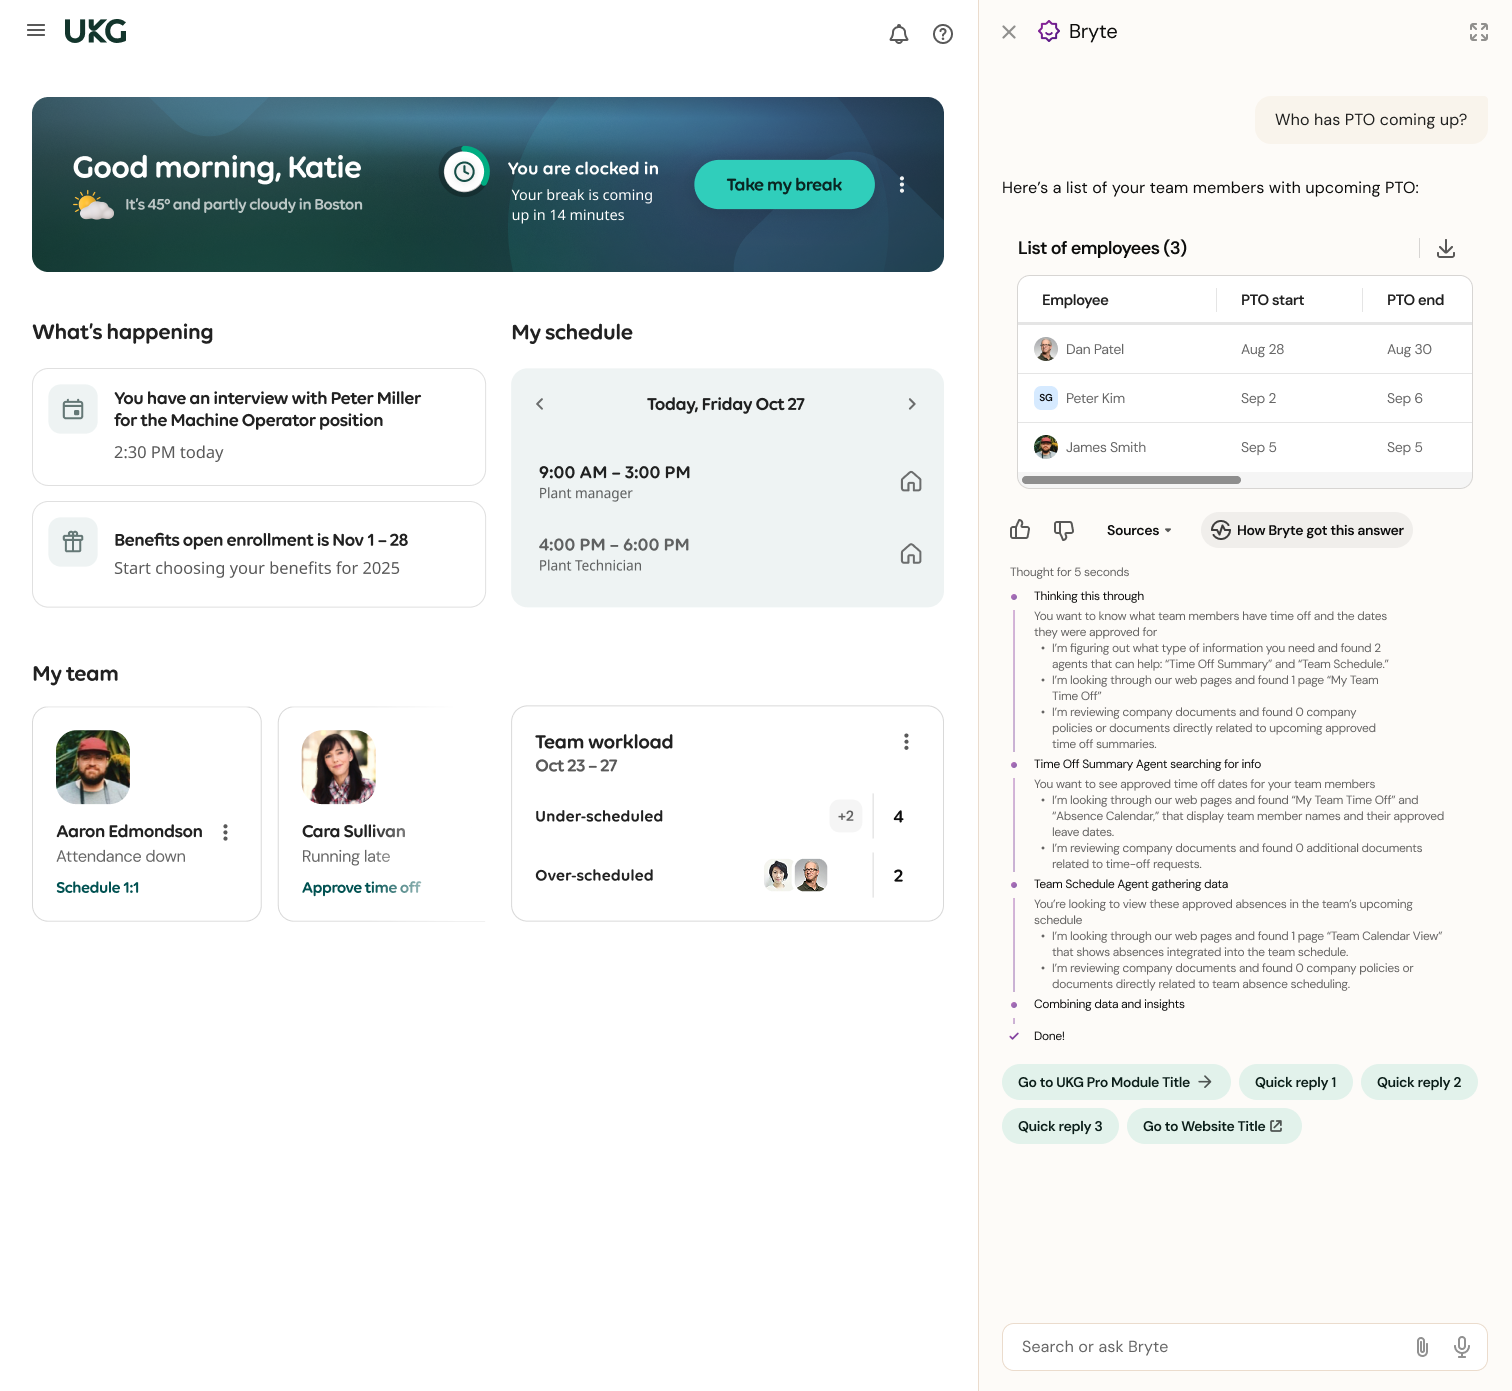Viewport: 1512px width, 1391px height.
Task: Give thumbs down to Bryte answer
Action: click(1064, 530)
